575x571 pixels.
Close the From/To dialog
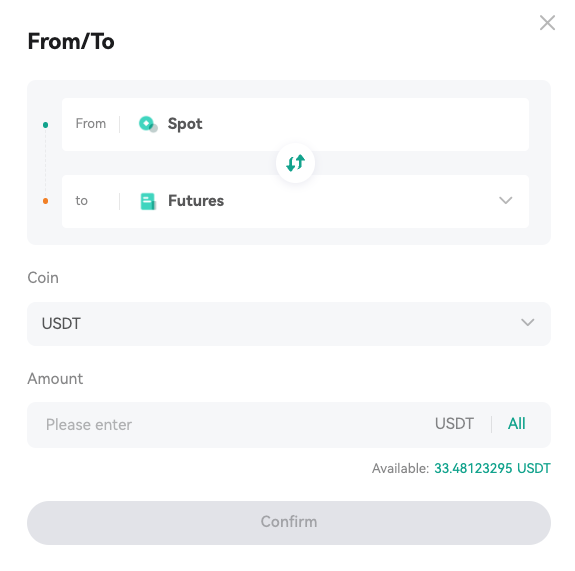547,23
